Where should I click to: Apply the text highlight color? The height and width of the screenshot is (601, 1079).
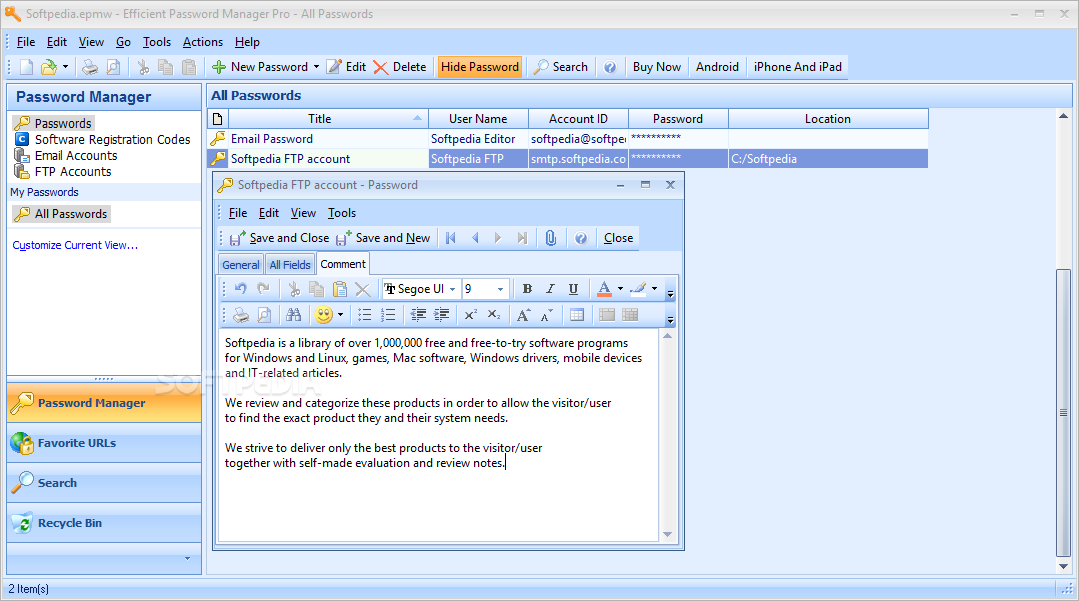638,289
